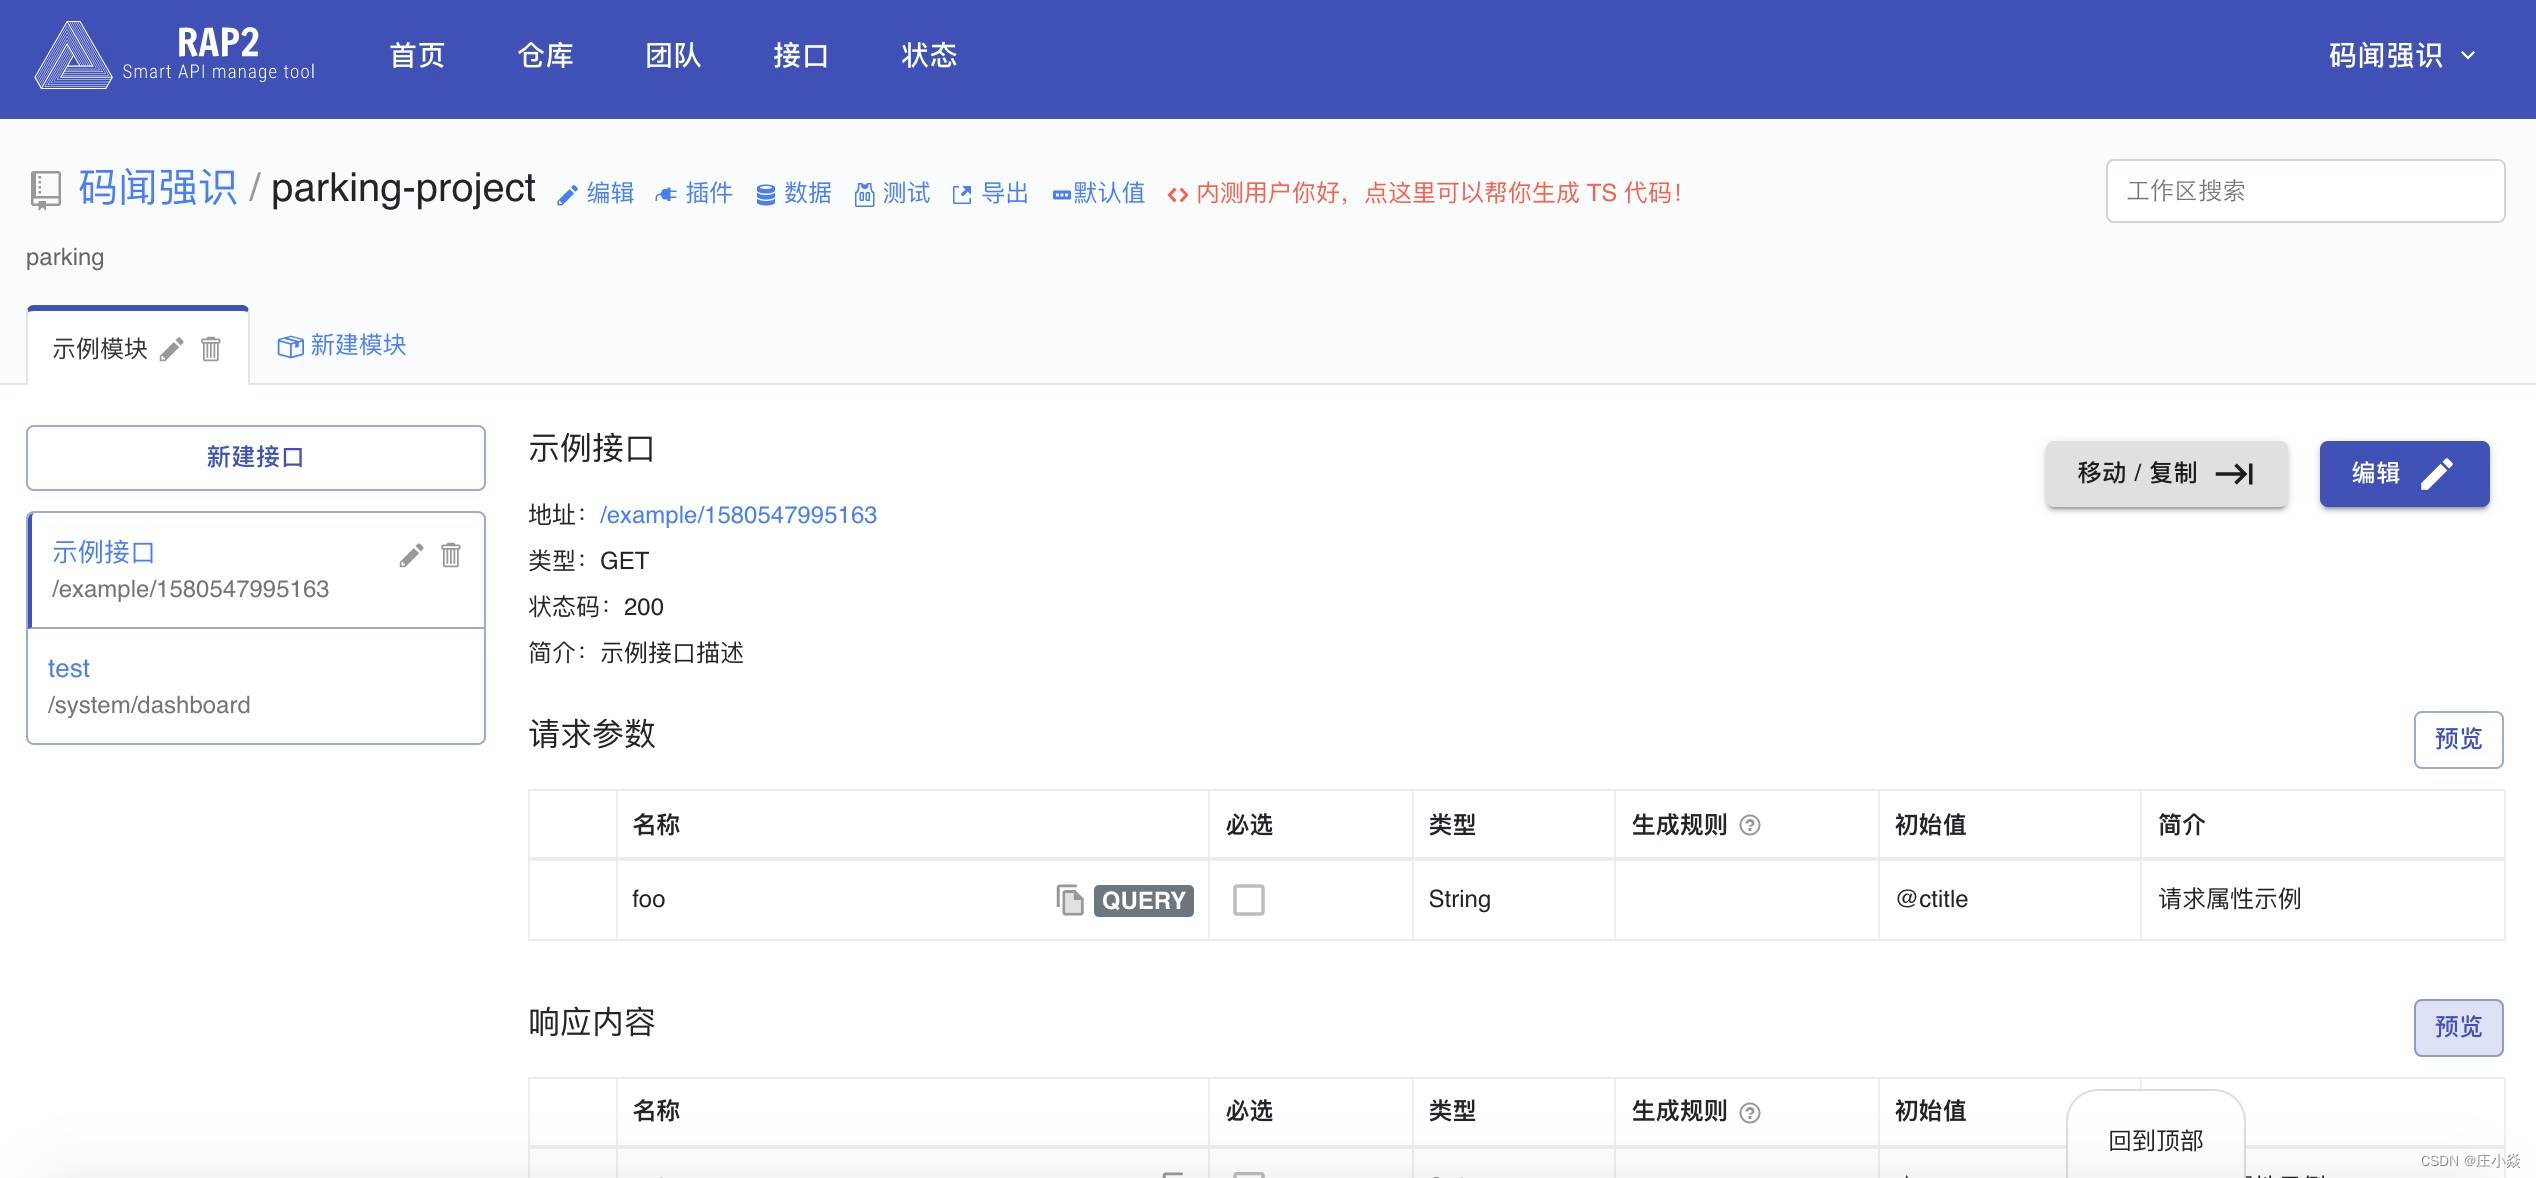
Task: Click pencil icon beside 示例接口 in sidebar
Action: tap(411, 555)
